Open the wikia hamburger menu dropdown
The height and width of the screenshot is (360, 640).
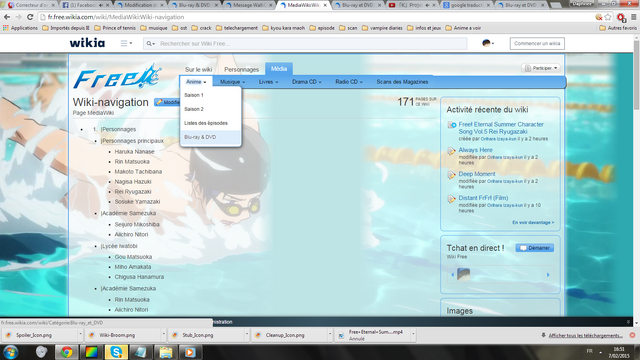click(x=126, y=43)
